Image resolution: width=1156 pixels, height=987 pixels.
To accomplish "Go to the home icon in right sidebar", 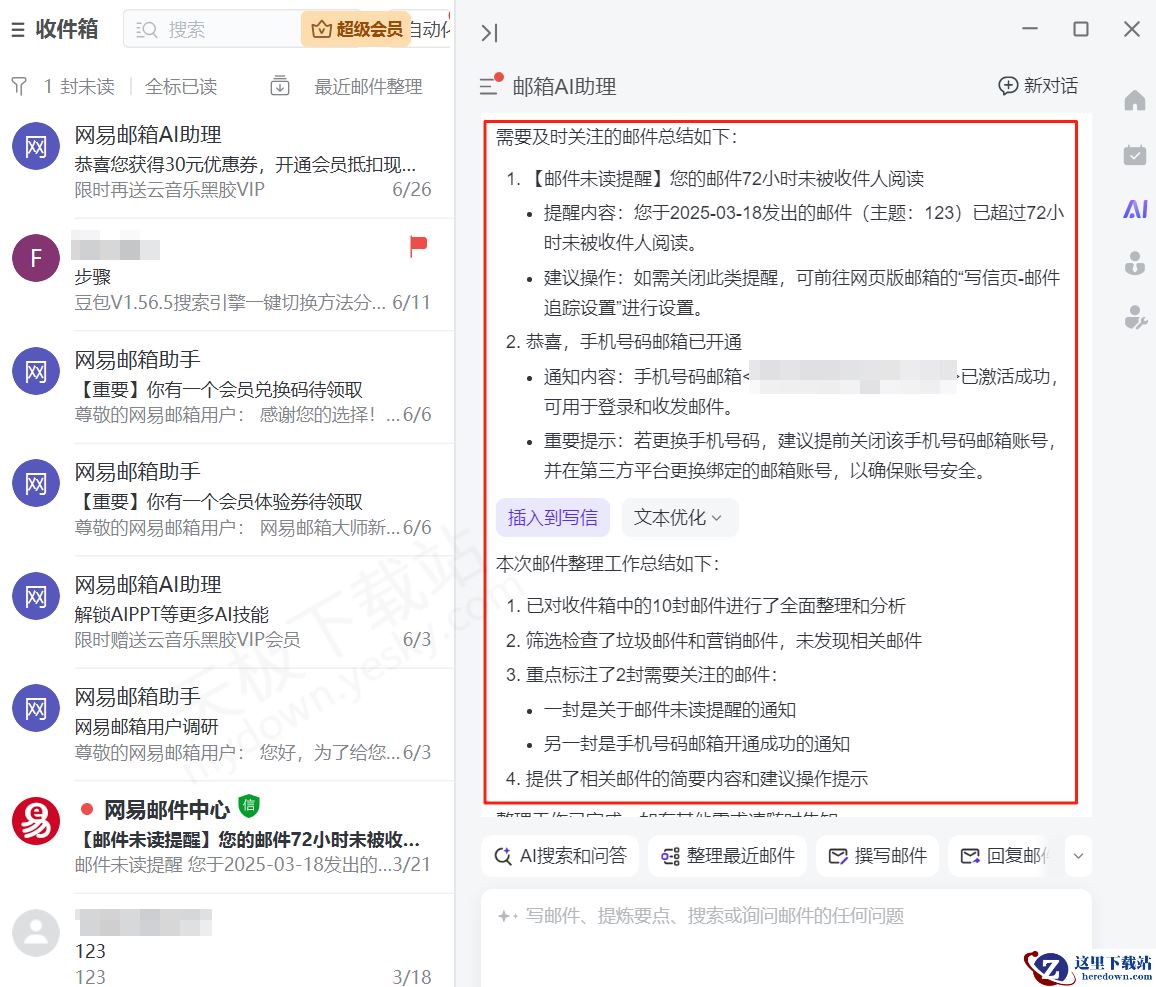I will point(1135,100).
